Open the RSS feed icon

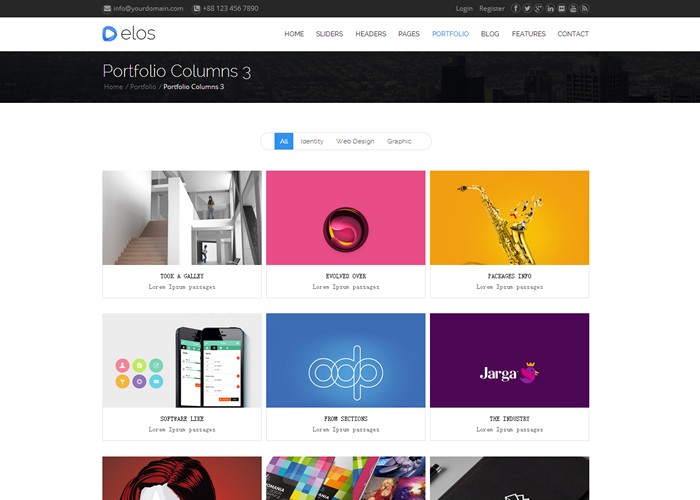584,8
